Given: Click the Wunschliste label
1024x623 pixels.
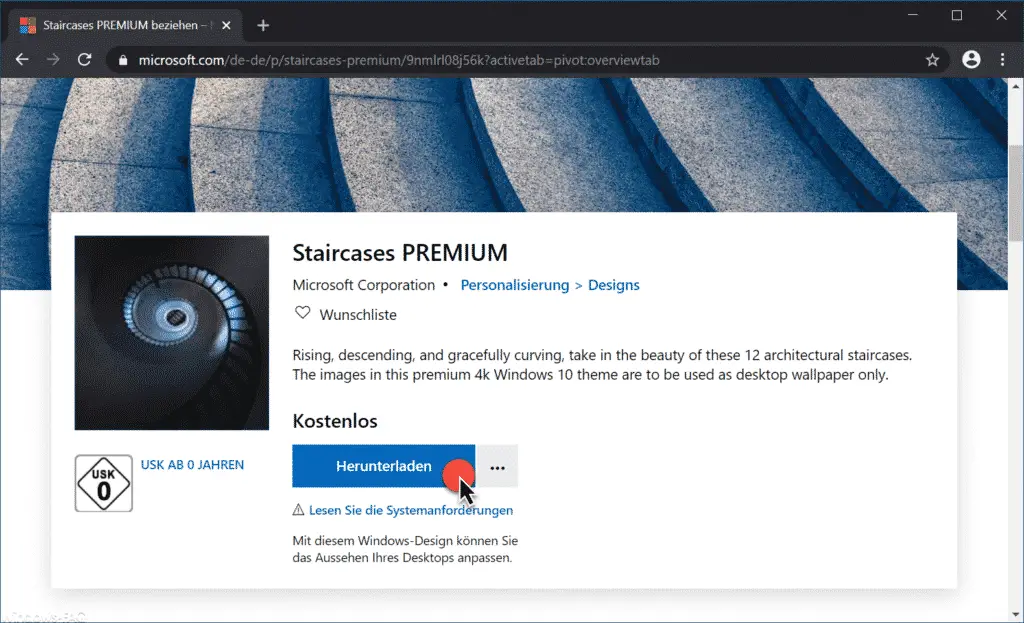Looking at the screenshot, I should click(358, 315).
